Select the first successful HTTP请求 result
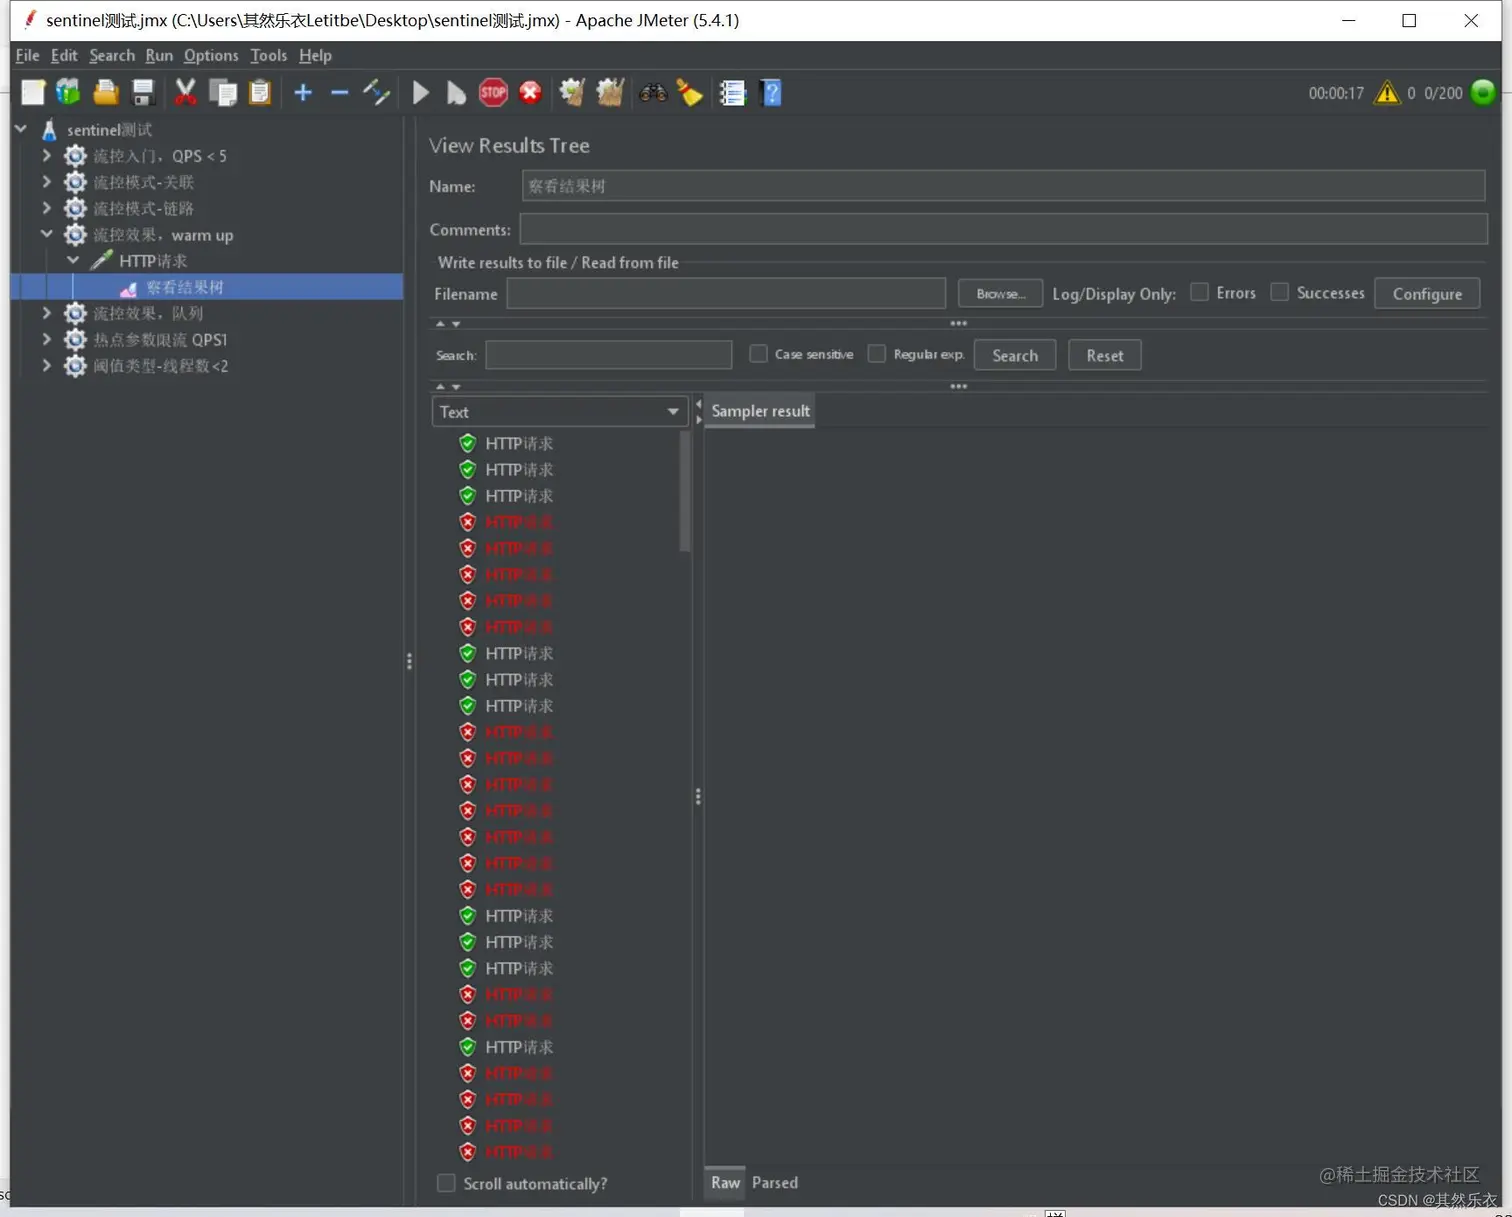The width and height of the screenshot is (1512, 1217). 519,443
